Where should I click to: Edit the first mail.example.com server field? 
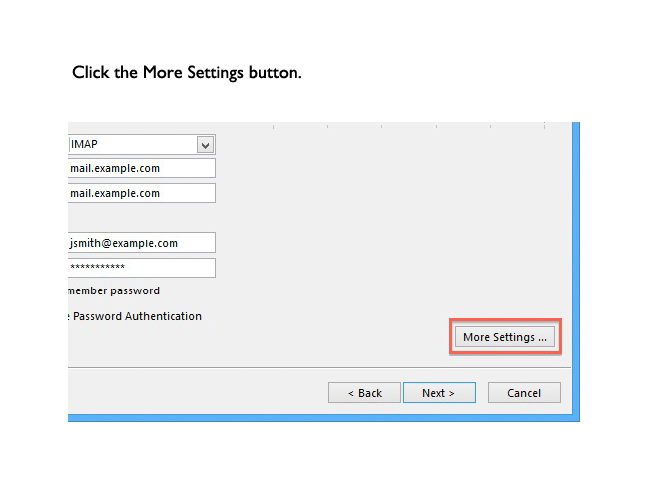142,168
